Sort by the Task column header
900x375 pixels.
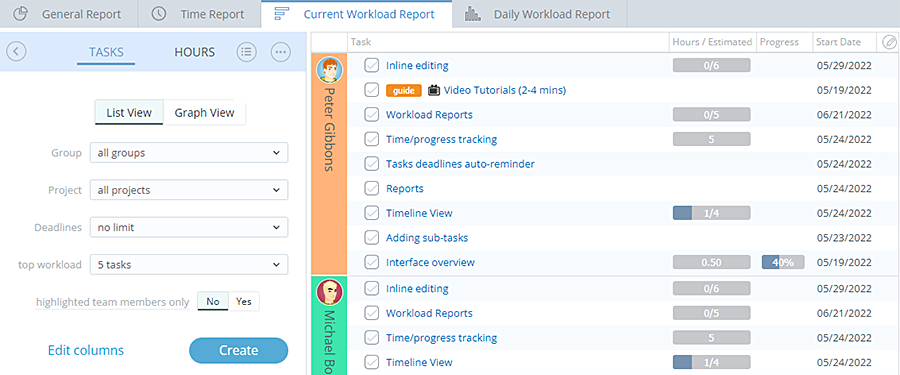(509, 42)
